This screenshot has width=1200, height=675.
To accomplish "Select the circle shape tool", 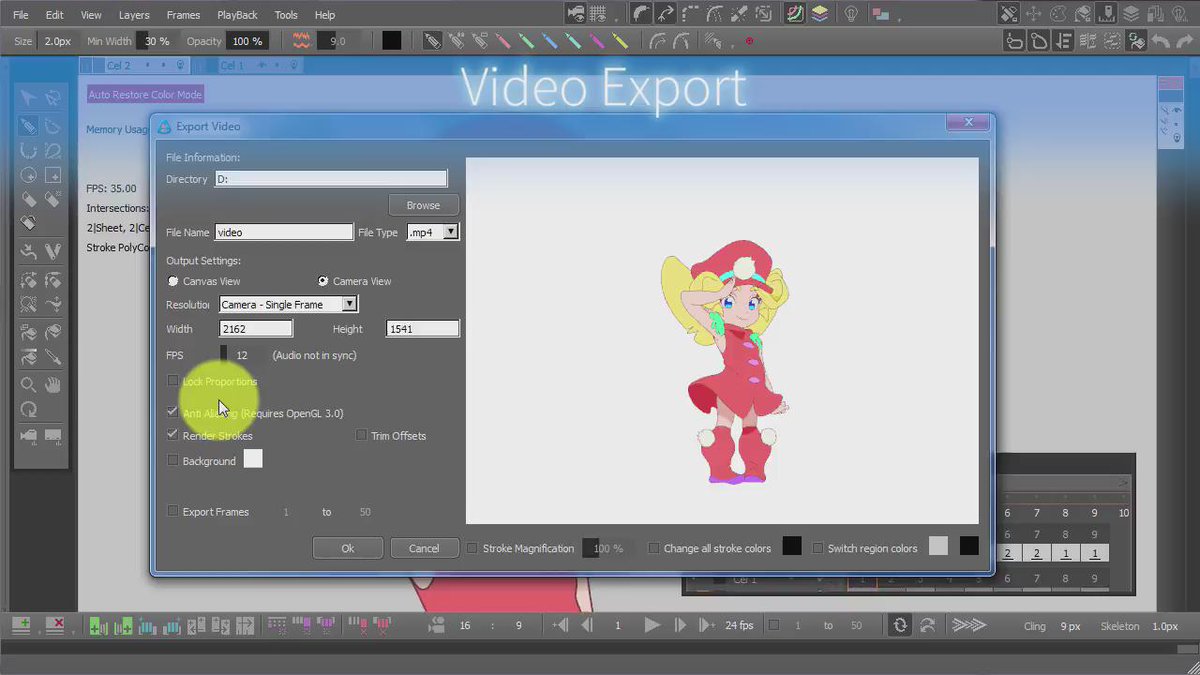I will [28, 175].
